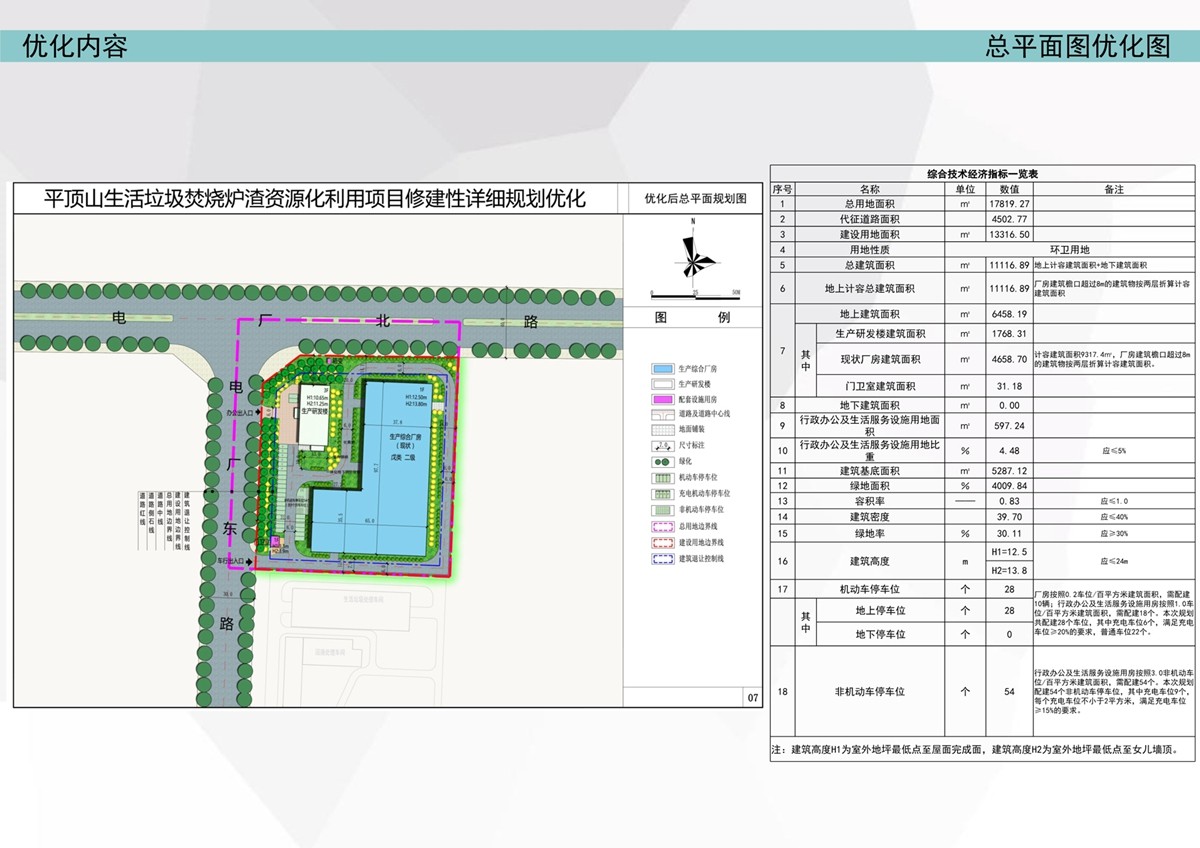
Task: Click the 优化内容 header title
Action: (x=75, y=46)
